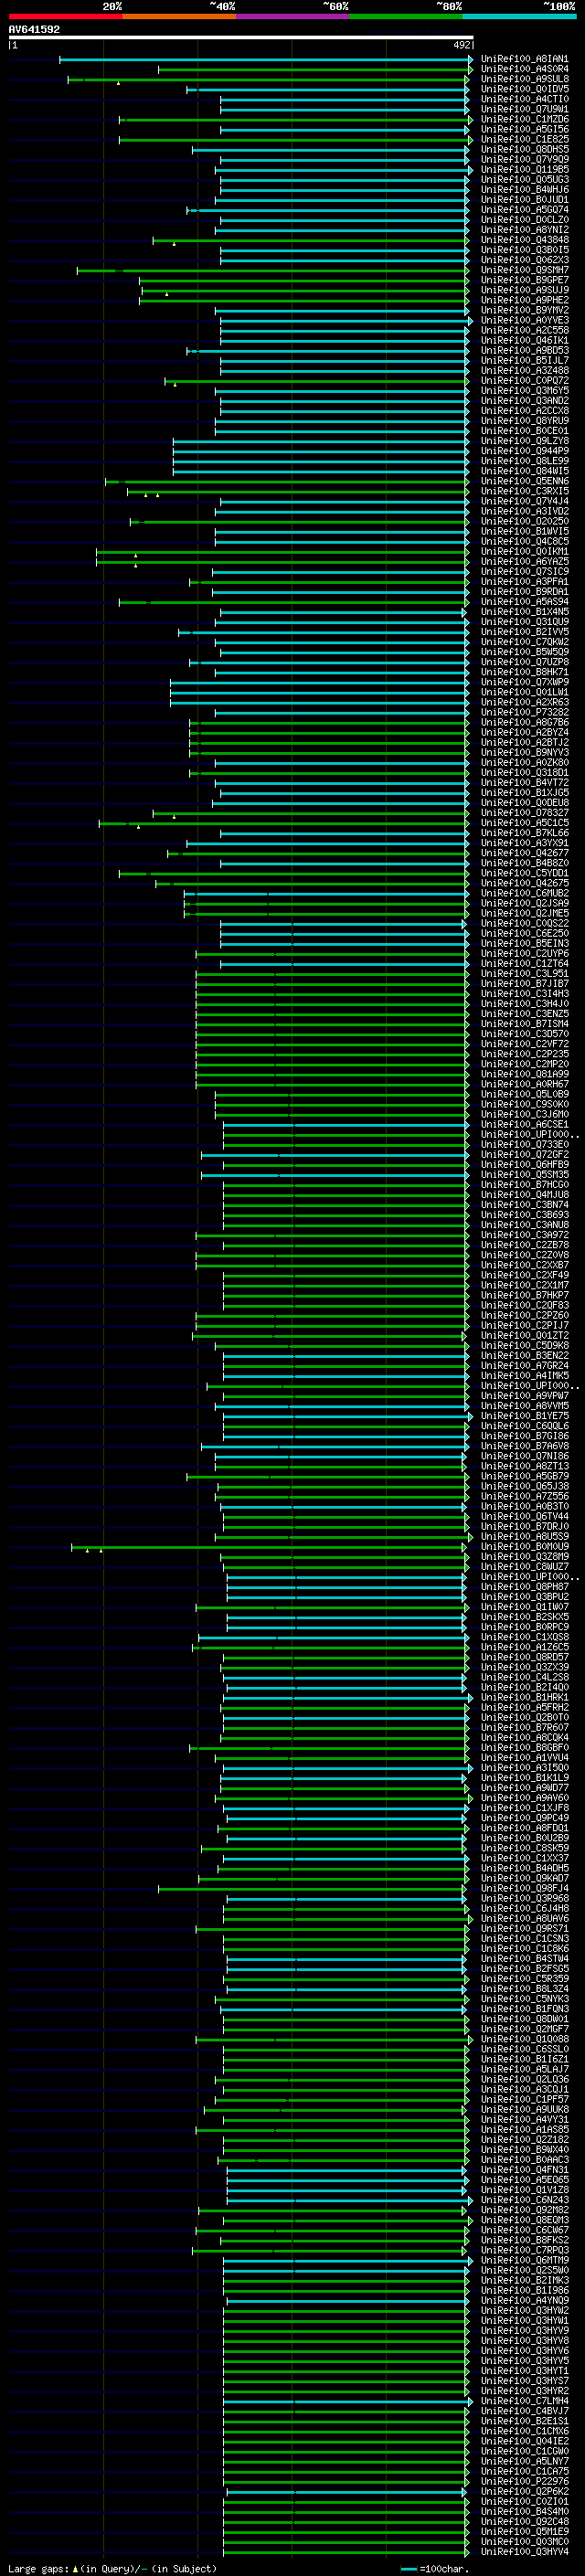
Task: Click the cyan 100-character scale line
Action: 409,2569
